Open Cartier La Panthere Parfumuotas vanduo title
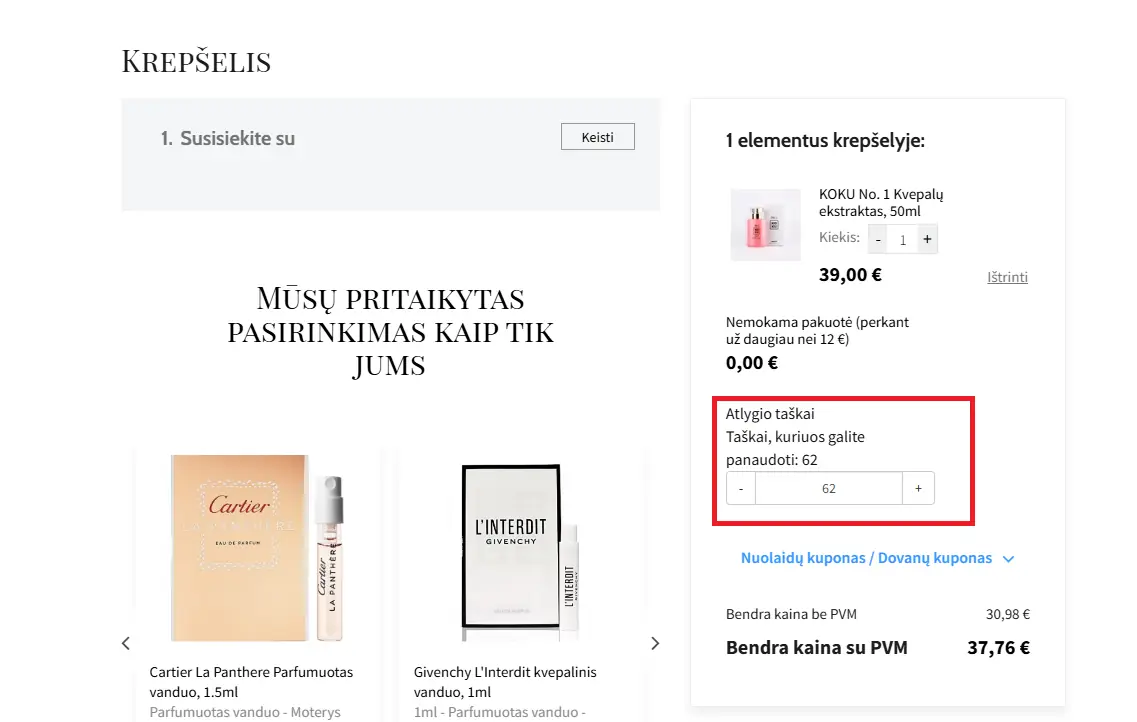 point(251,681)
